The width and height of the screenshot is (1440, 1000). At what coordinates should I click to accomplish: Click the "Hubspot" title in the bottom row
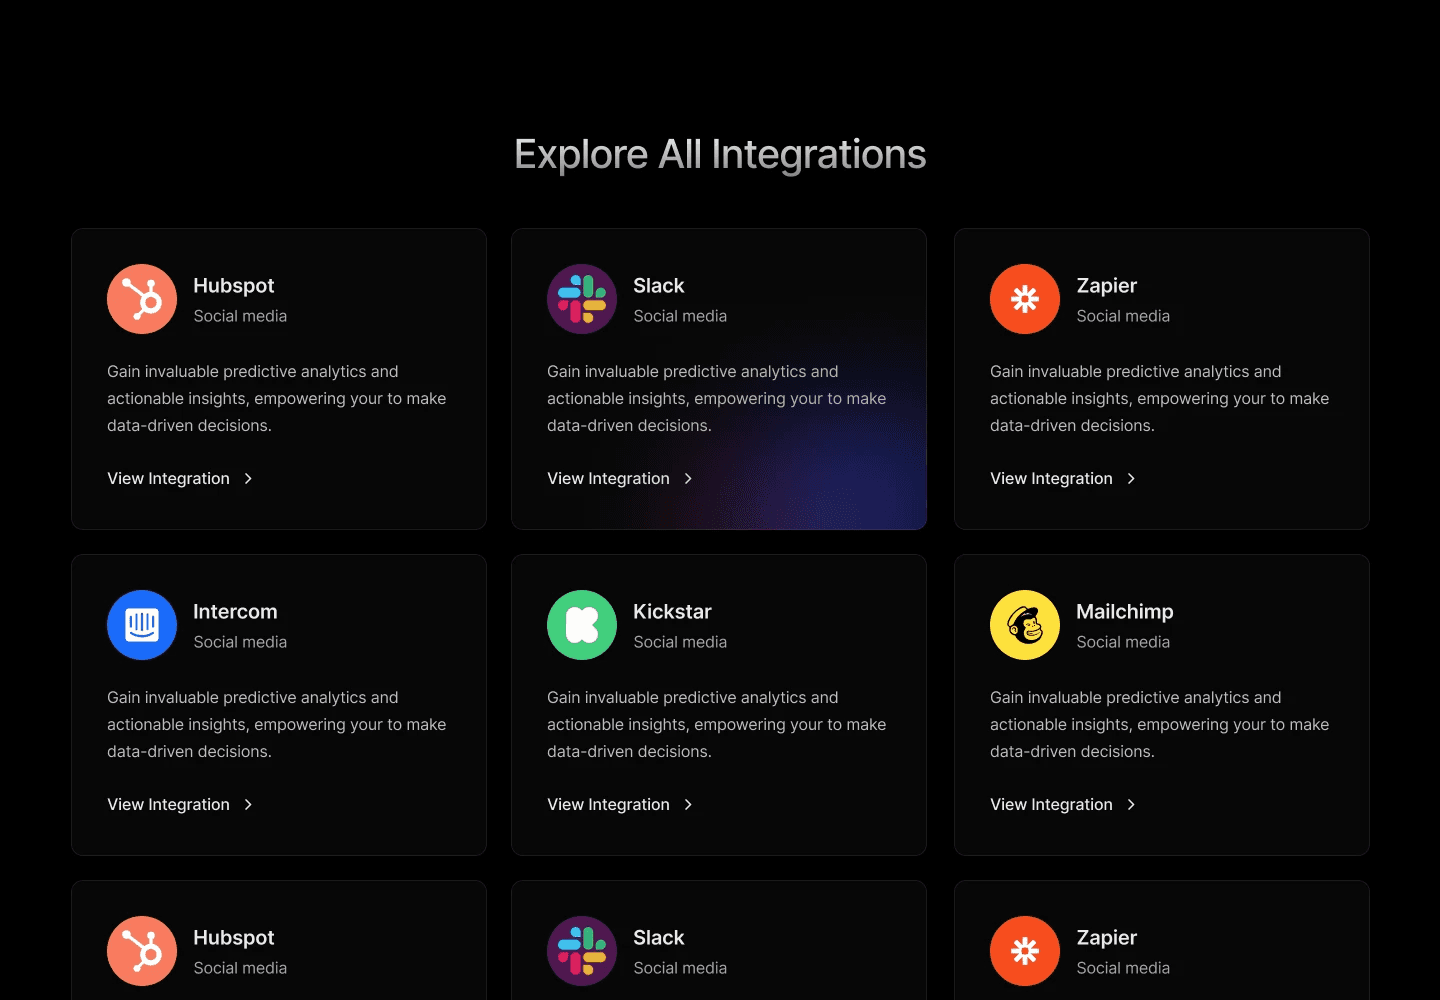coord(233,938)
